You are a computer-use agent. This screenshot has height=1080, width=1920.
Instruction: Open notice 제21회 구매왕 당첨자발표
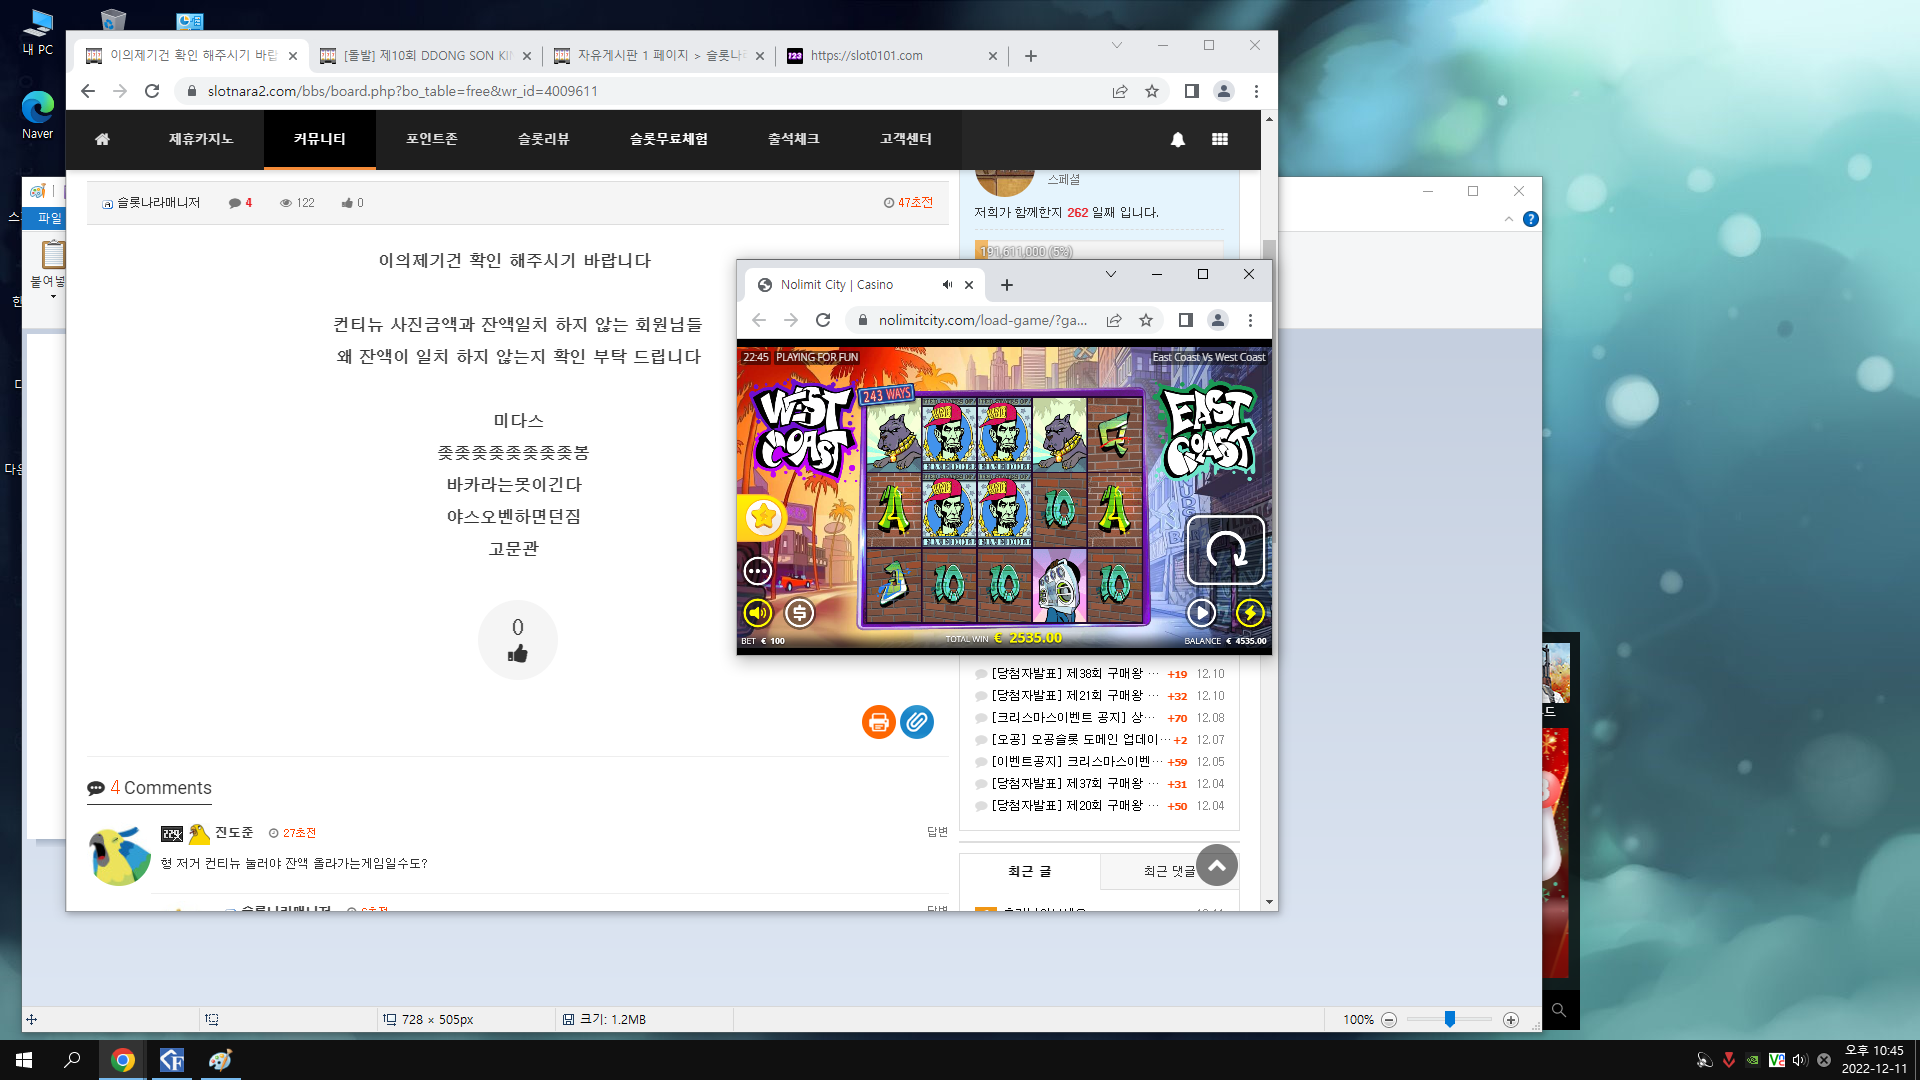coord(1075,696)
